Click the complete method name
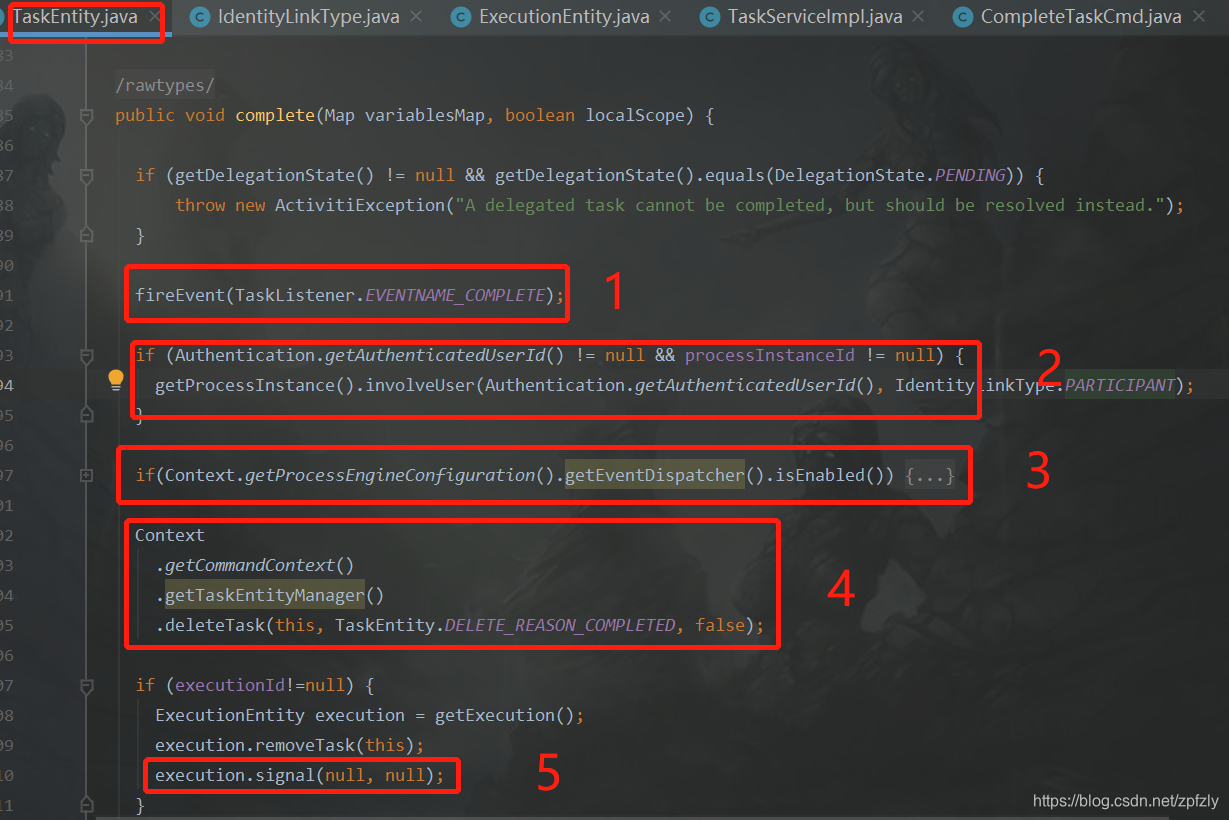This screenshot has height=820, width=1229. pyautogui.click(x=275, y=115)
